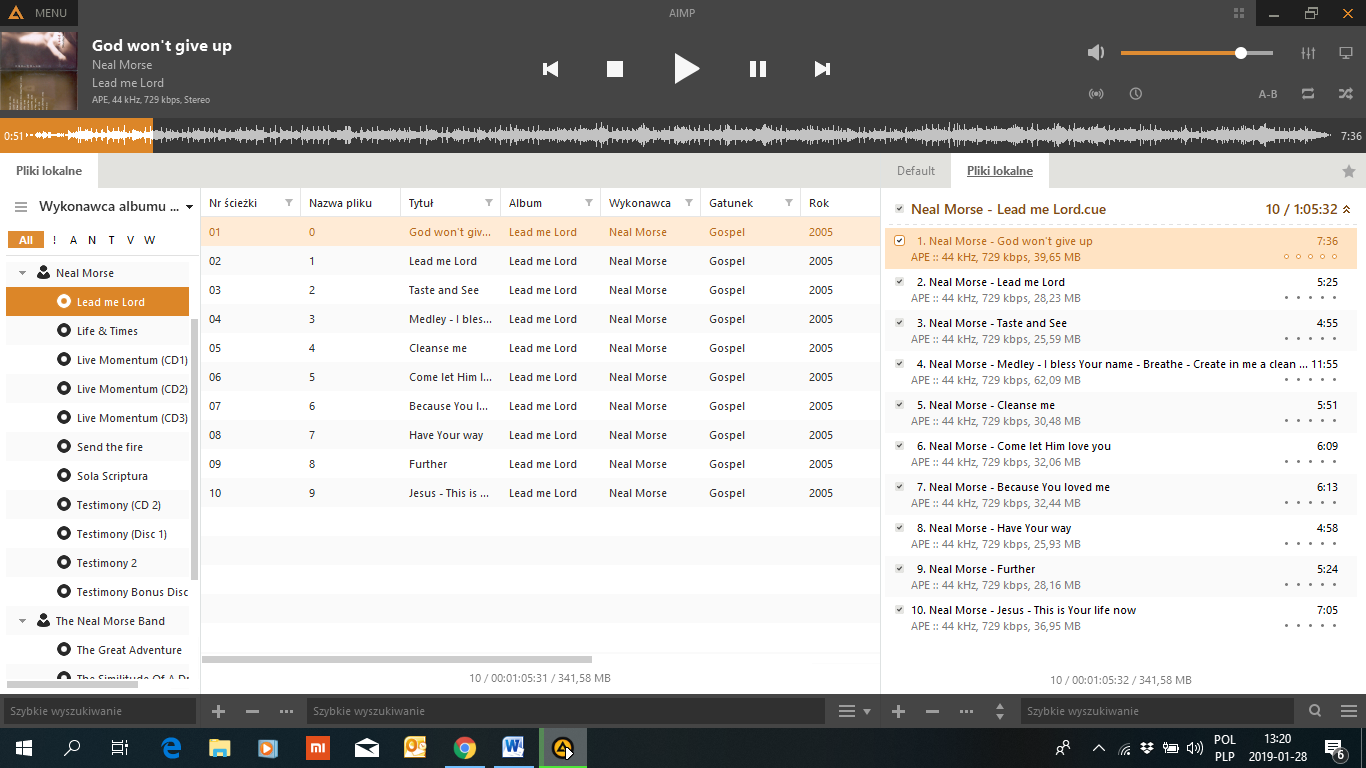The width and height of the screenshot is (1366, 768).
Task: Toggle shuffle playback mode
Action: click(1346, 94)
